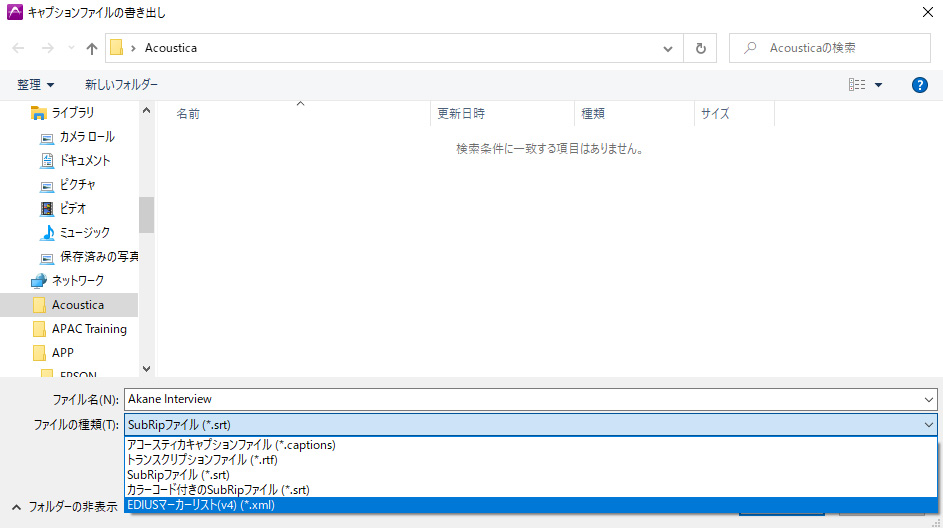Open view options dropdown arrow

click(878, 85)
